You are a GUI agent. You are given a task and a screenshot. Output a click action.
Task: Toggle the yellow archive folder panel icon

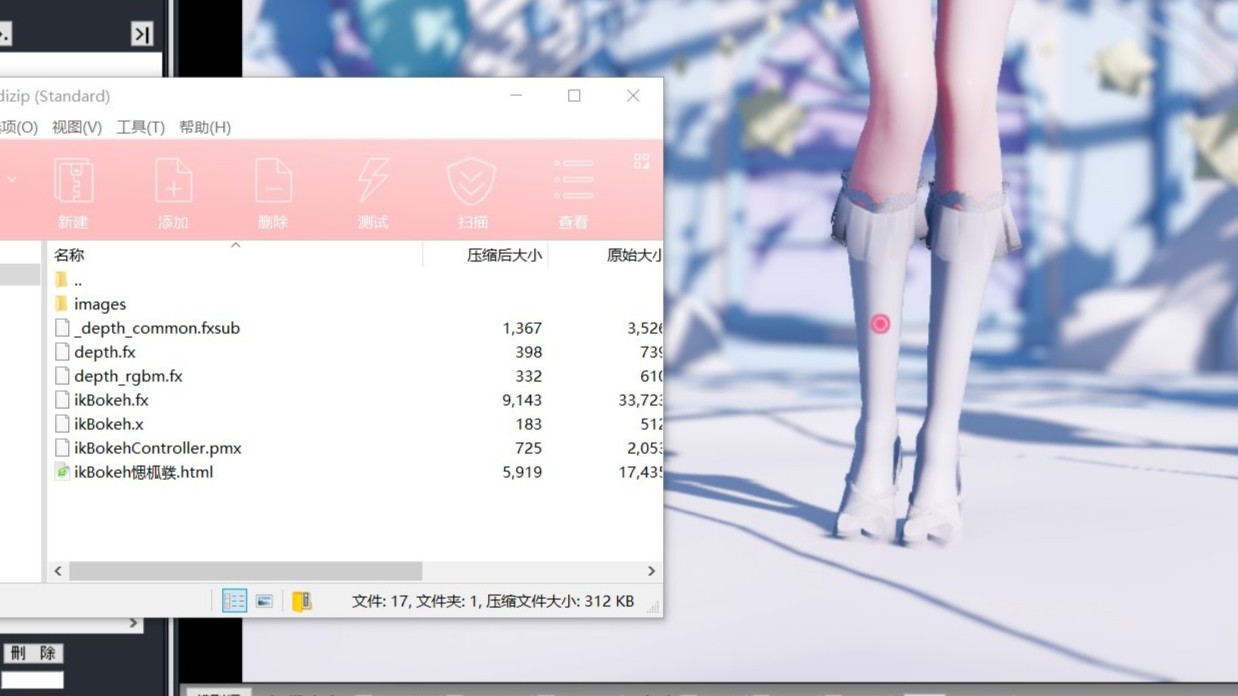(301, 601)
